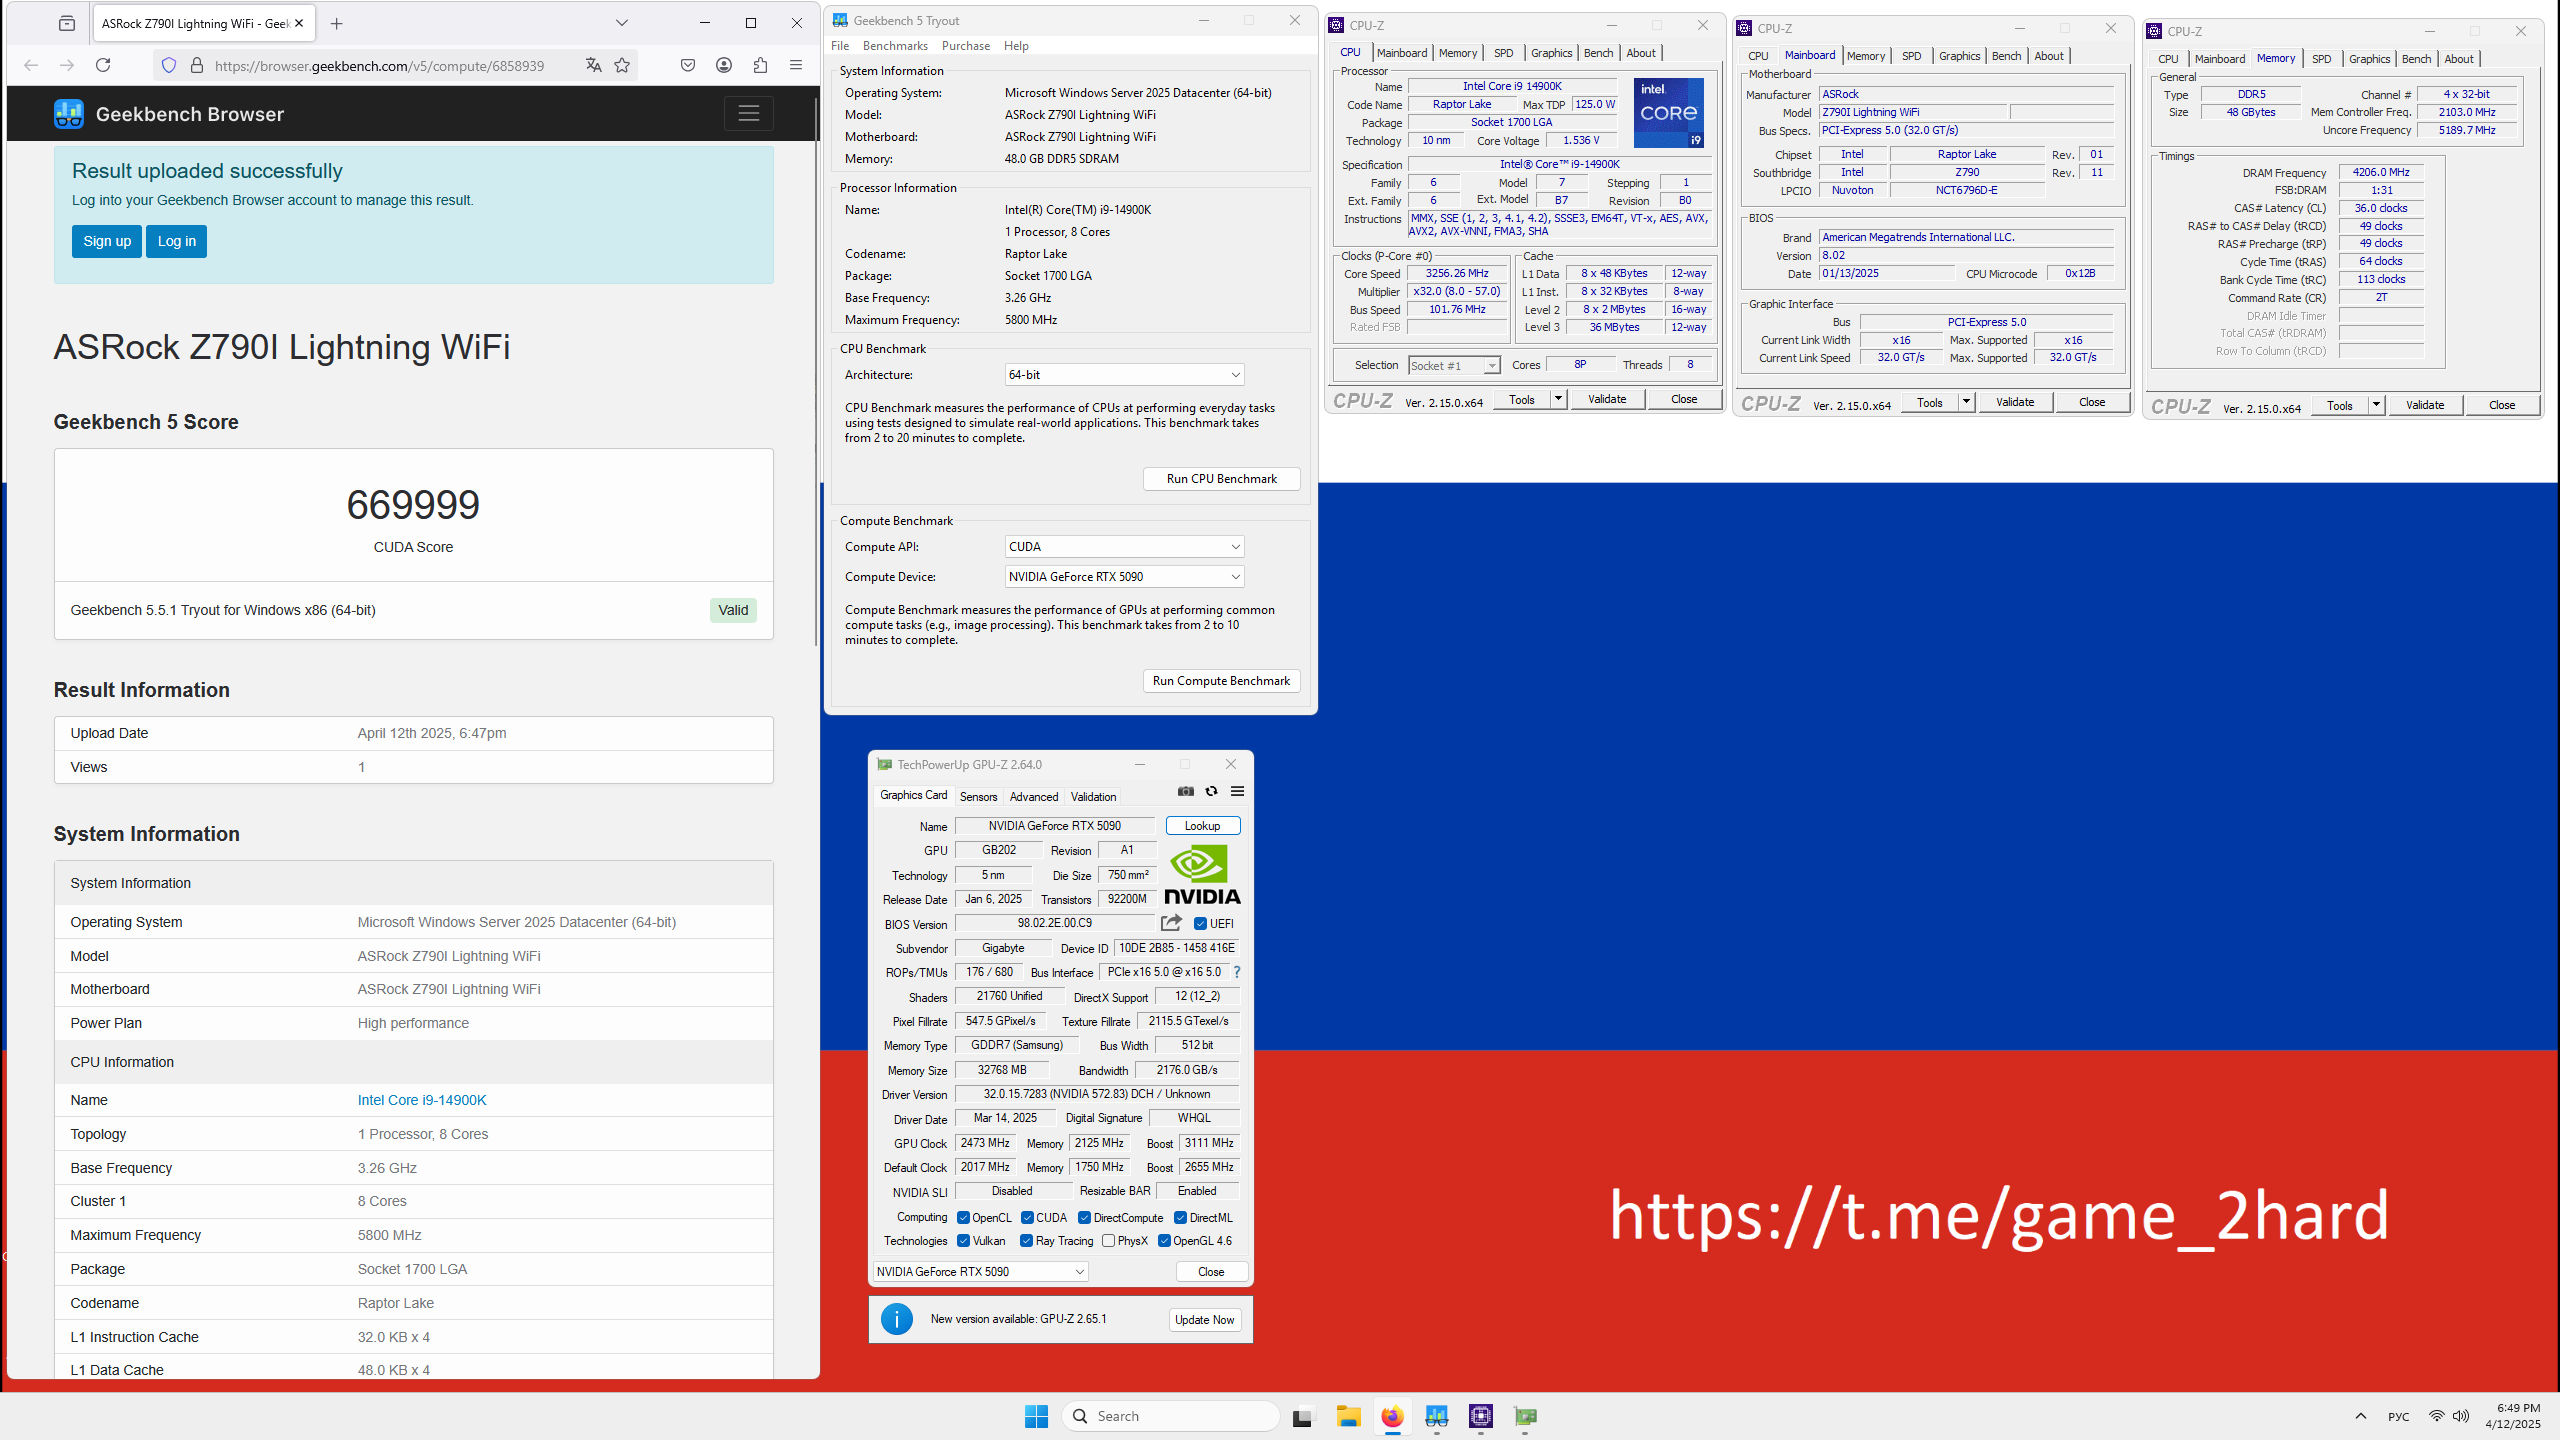Click GPU-Z Lookup button

click(1202, 826)
